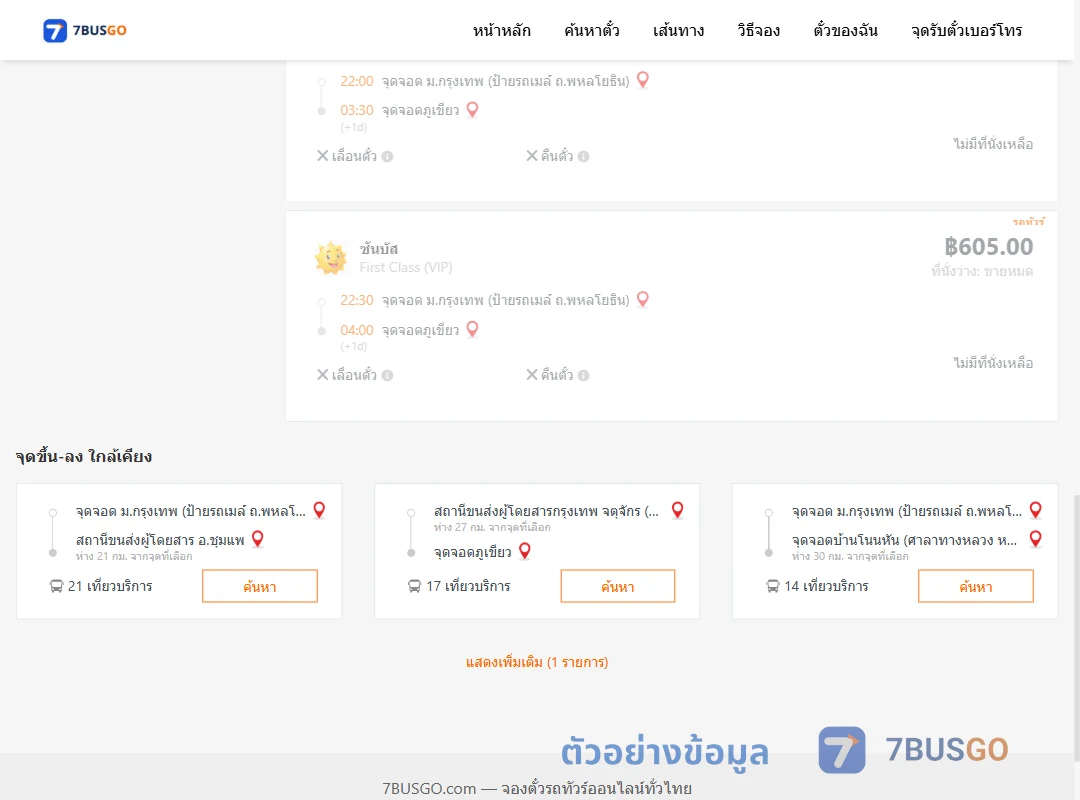Open จุดรับตั๋วเบอร์โทร menu item
Viewport: 1080px width, 800px height.
(x=966, y=30)
